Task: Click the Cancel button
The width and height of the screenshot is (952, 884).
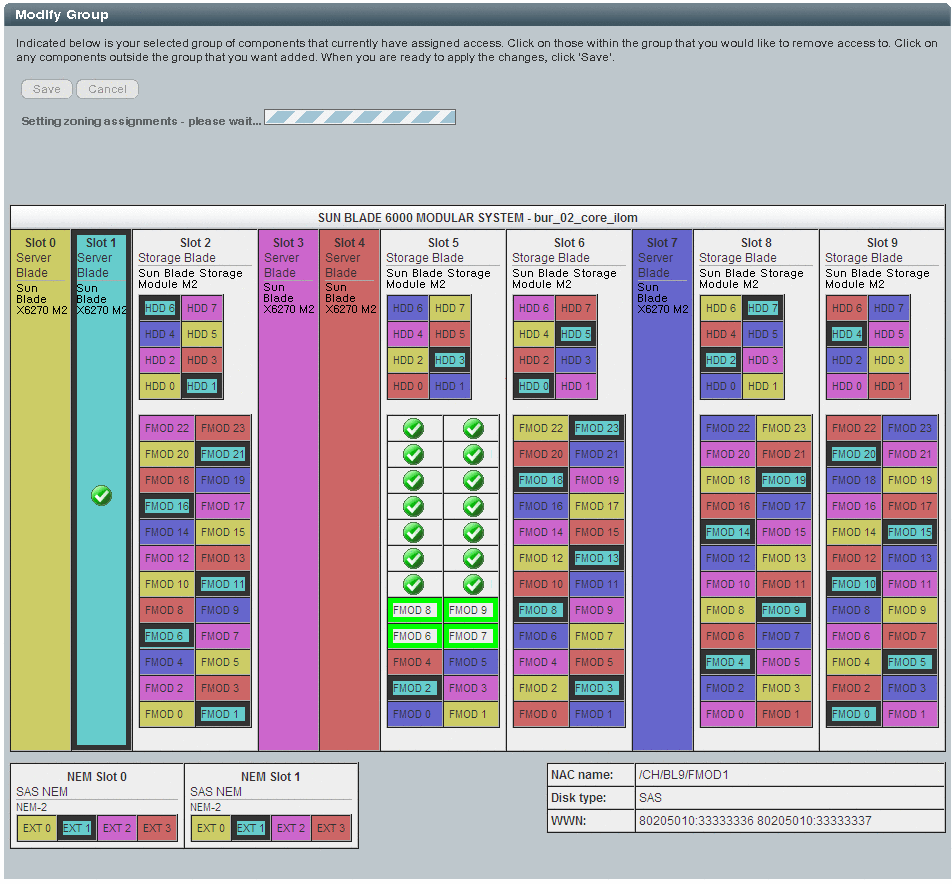Action: click(x=107, y=89)
